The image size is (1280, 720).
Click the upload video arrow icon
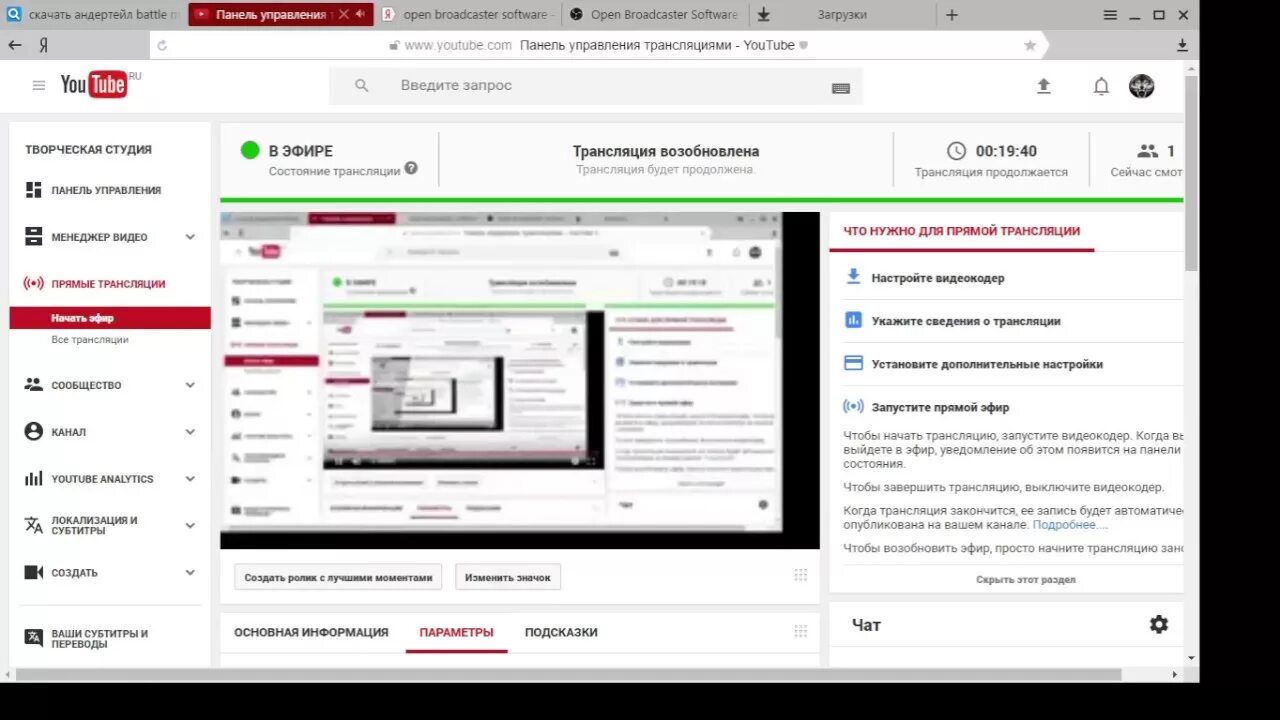click(x=1044, y=86)
